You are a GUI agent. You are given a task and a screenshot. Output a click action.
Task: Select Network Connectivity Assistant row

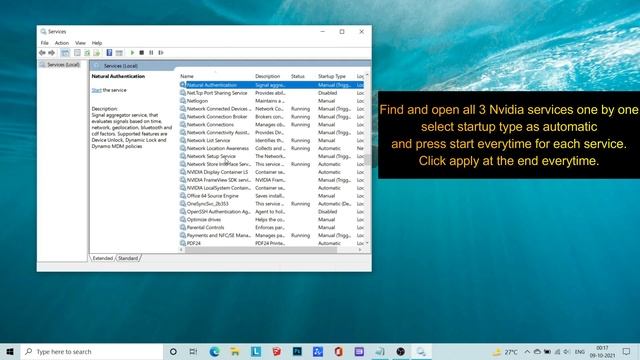click(271, 132)
